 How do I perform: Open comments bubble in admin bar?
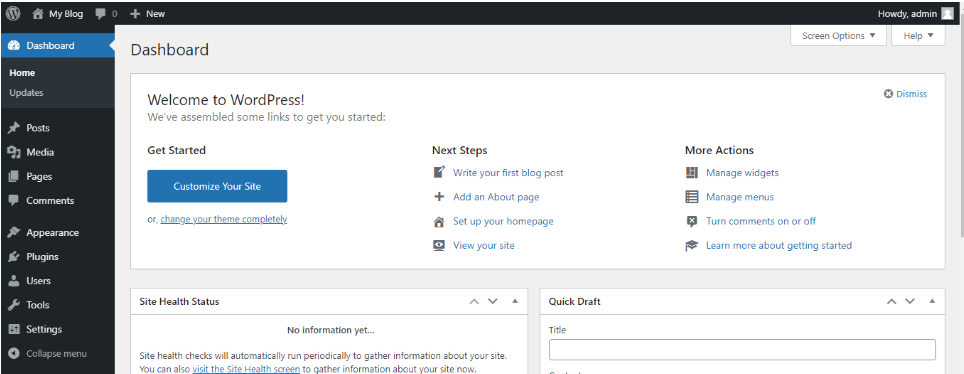[101, 14]
